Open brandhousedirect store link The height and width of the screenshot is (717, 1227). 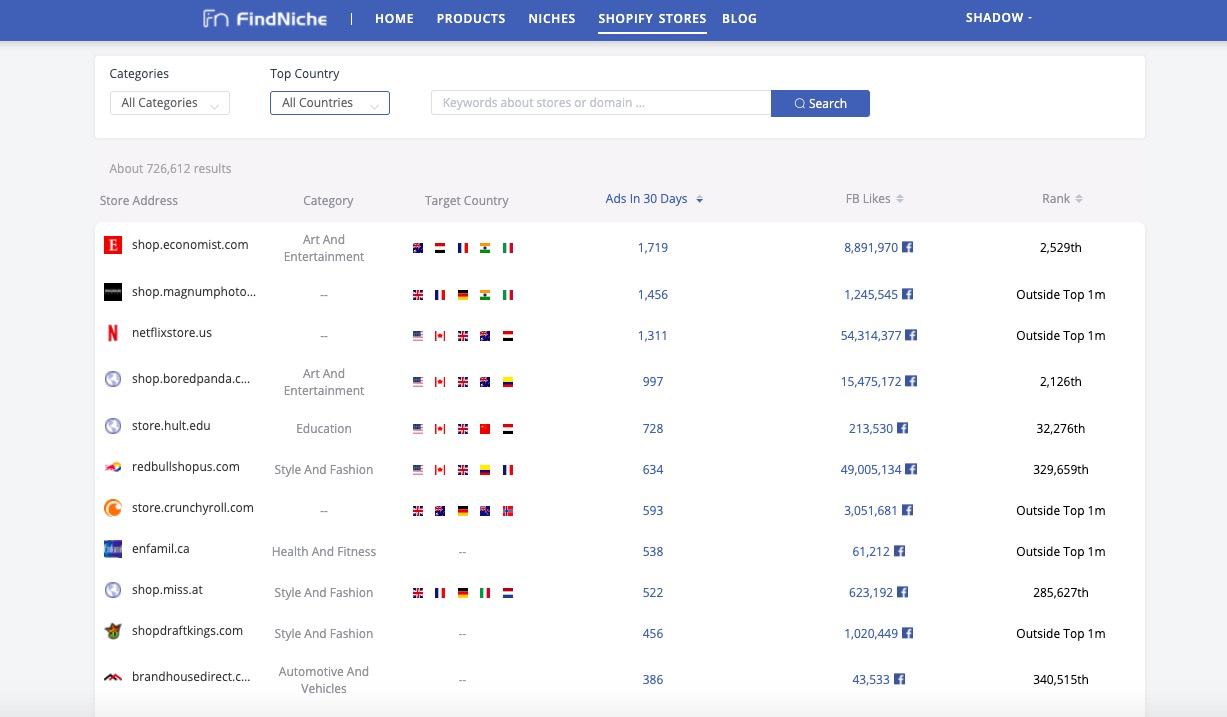[191, 677]
